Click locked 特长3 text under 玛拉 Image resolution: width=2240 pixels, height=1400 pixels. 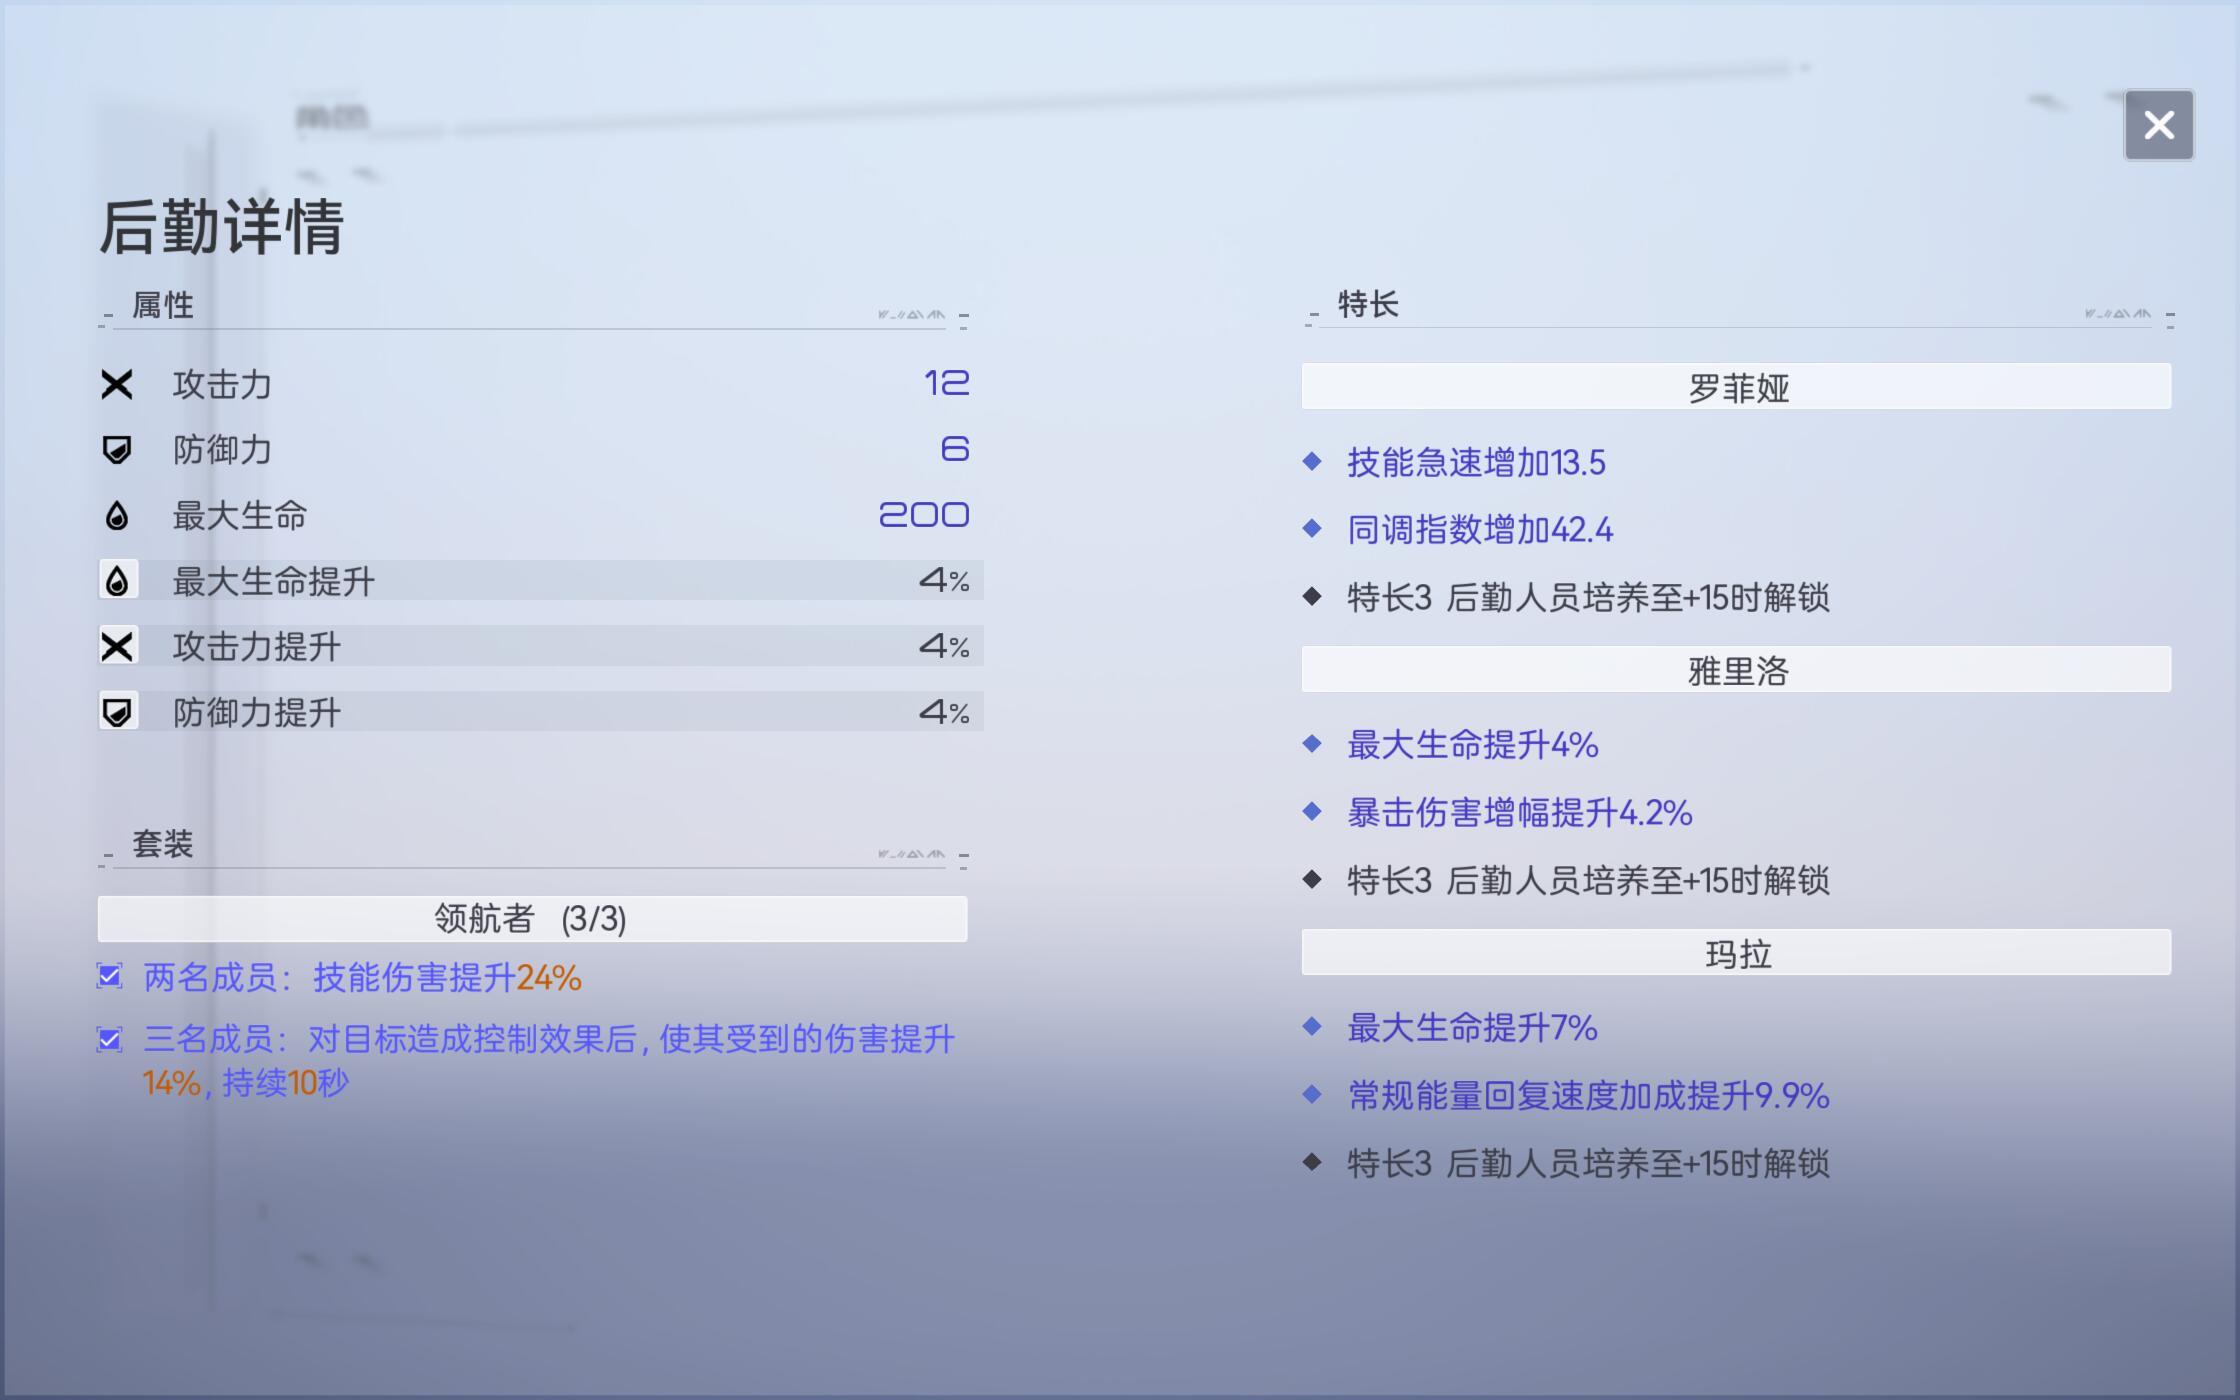pyautogui.click(x=1588, y=1163)
